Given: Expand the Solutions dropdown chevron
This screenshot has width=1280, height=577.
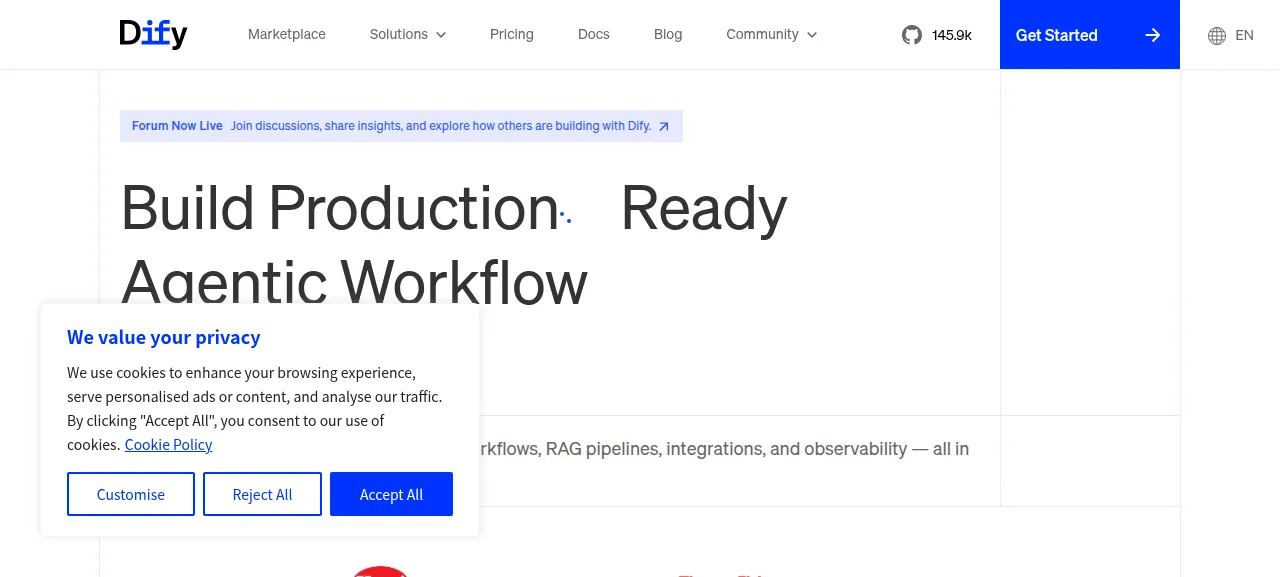Looking at the screenshot, I should pyautogui.click(x=441, y=35).
